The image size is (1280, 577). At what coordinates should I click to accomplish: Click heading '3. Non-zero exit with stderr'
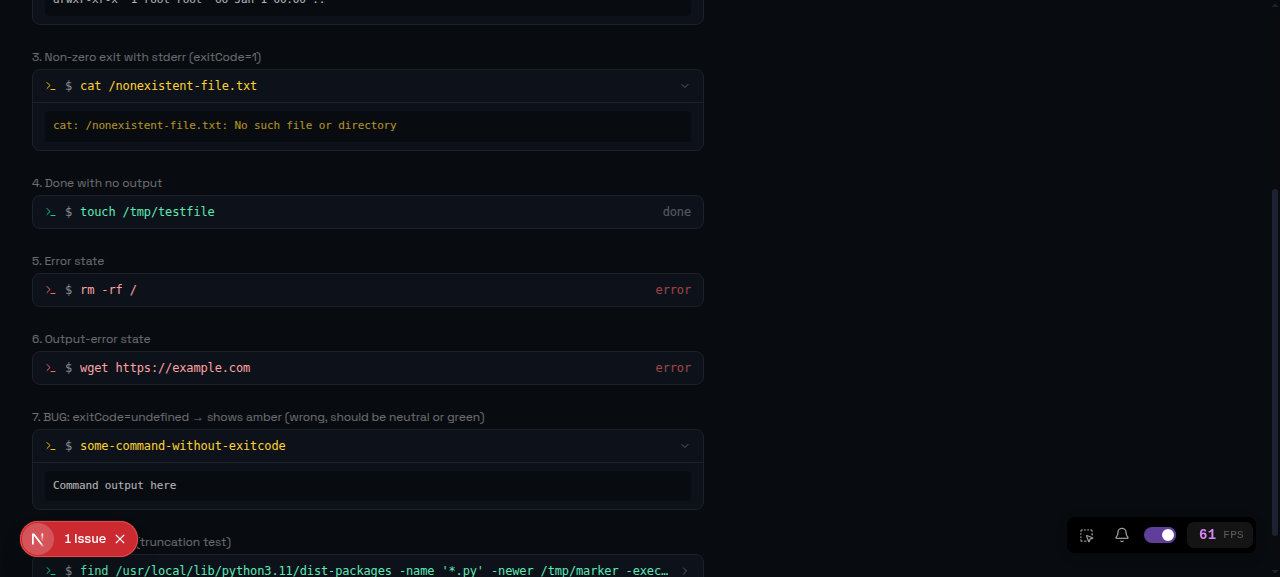(x=147, y=57)
